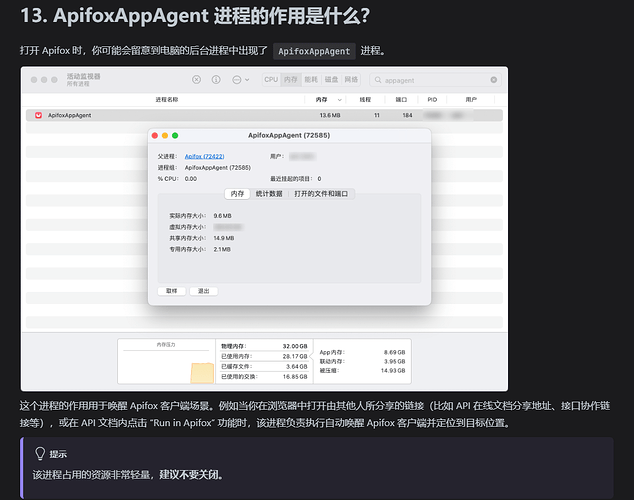
Task: Switch to the 网络 tab
Action: point(351,80)
